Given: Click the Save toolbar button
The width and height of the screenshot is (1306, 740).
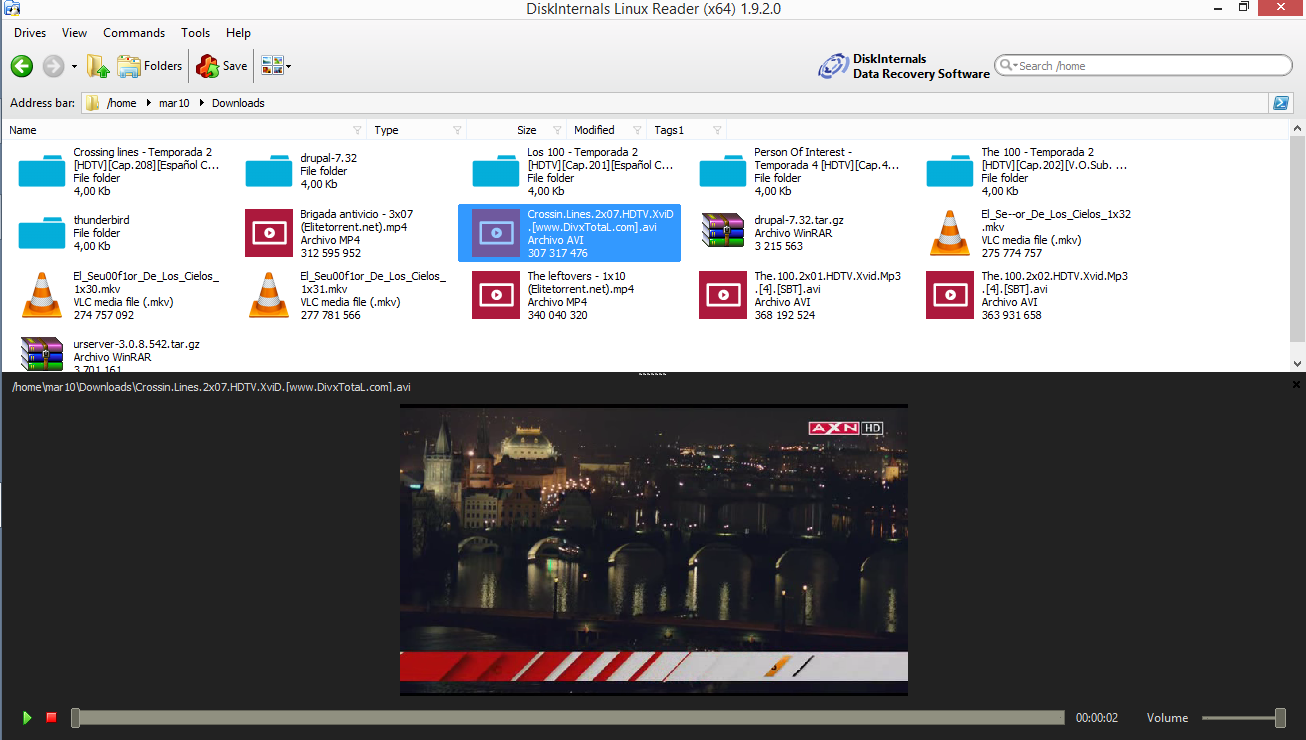Looking at the screenshot, I should pyautogui.click(x=222, y=66).
